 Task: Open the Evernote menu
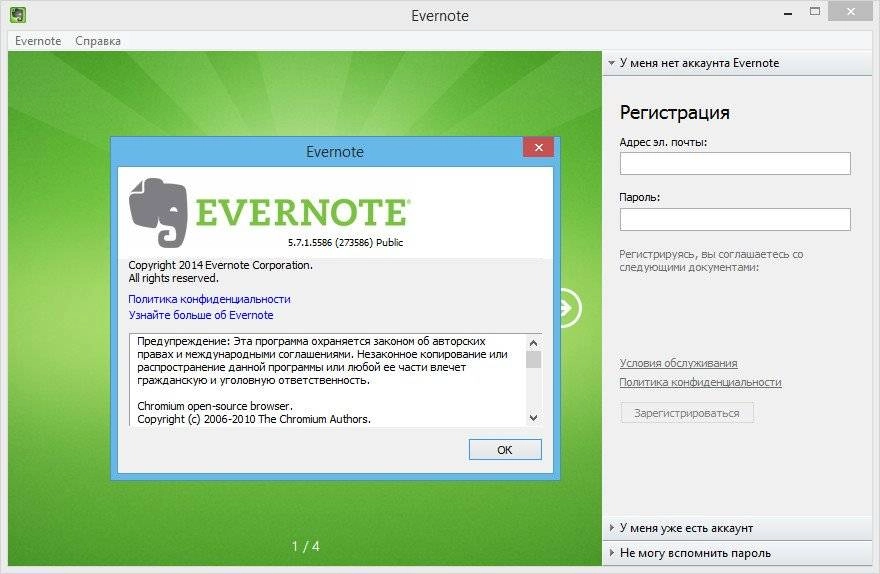coord(38,41)
